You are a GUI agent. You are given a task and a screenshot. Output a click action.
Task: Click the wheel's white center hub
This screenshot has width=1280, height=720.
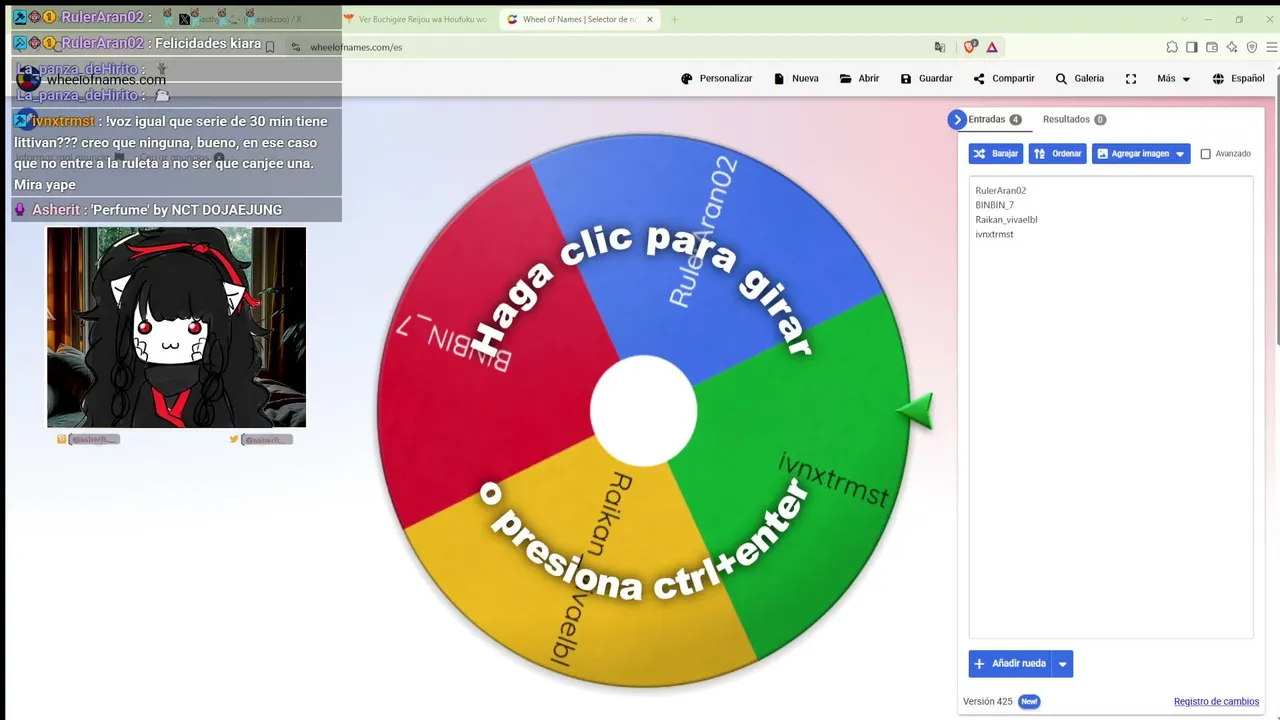[643, 411]
